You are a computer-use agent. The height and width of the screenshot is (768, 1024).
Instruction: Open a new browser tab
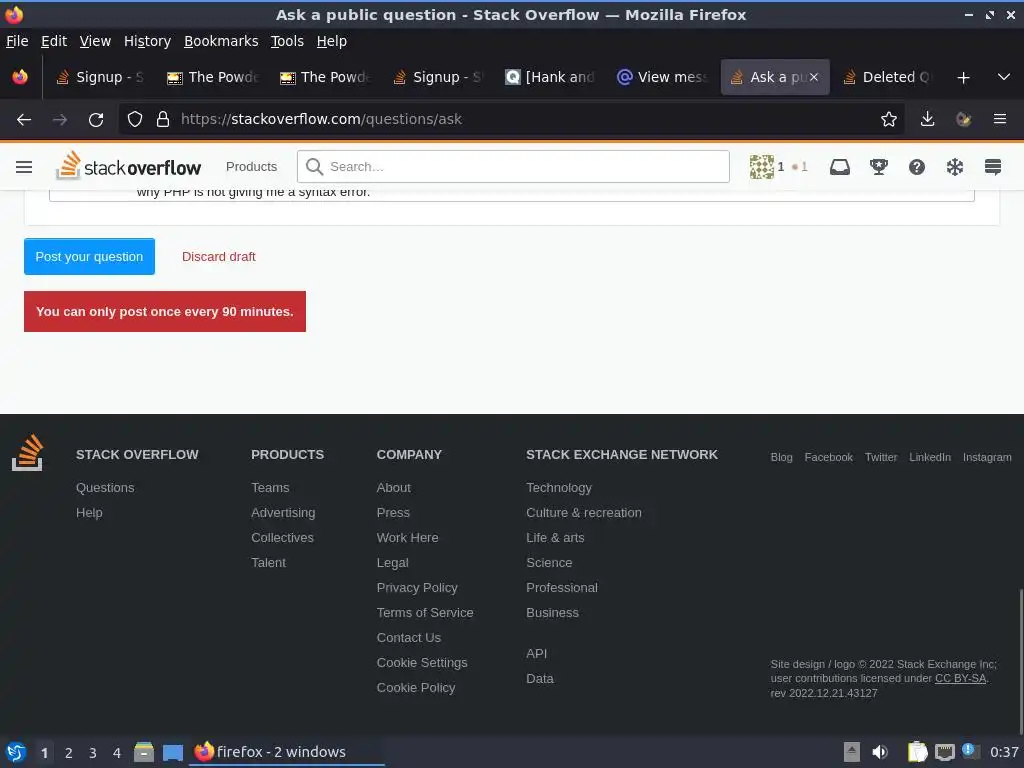pyautogui.click(x=963, y=78)
